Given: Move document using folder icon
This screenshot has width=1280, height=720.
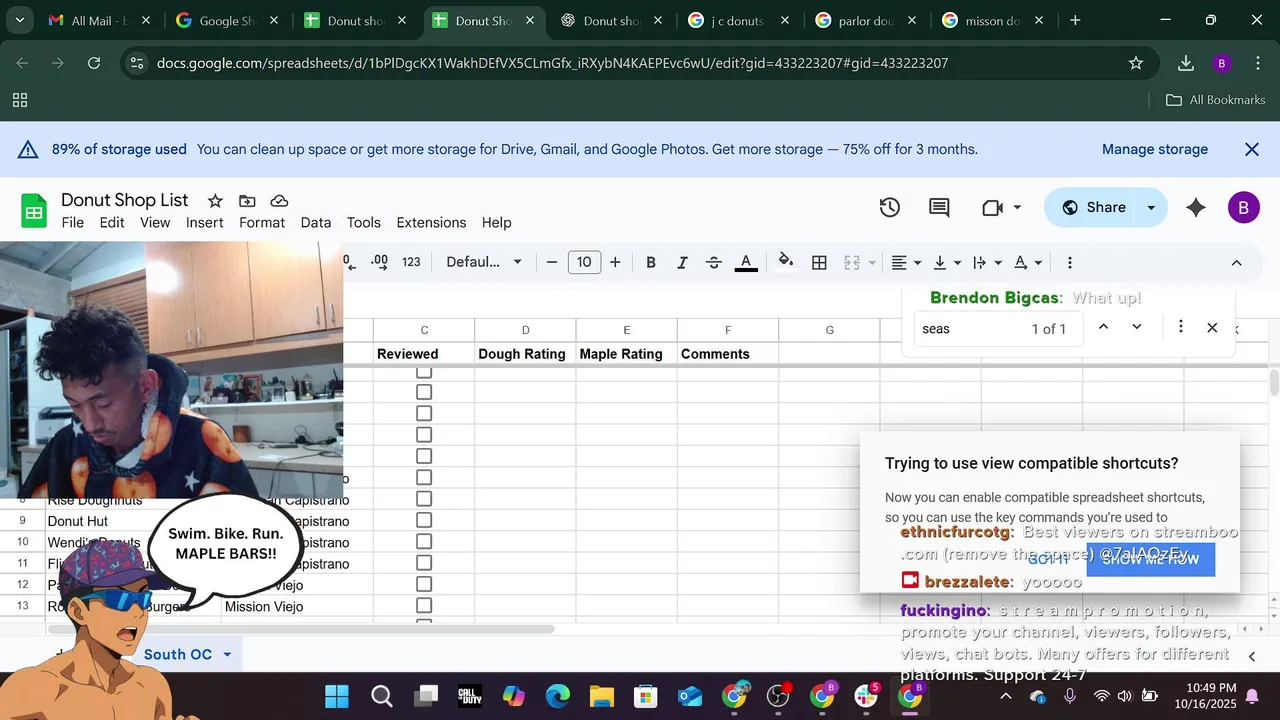Looking at the screenshot, I should tap(247, 201).
